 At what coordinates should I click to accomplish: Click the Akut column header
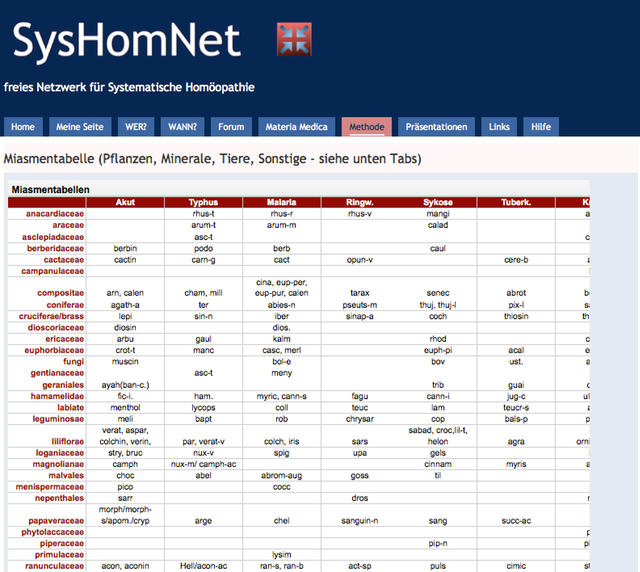[x=125, y=202]
